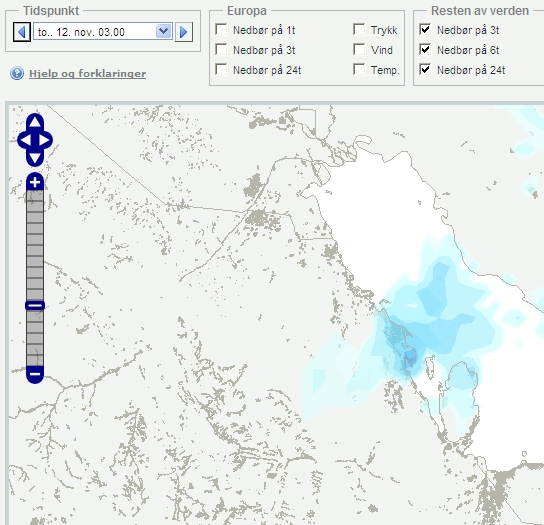Zoom out with the bottom minus button

pyautogui.click(x=35, y=374)
